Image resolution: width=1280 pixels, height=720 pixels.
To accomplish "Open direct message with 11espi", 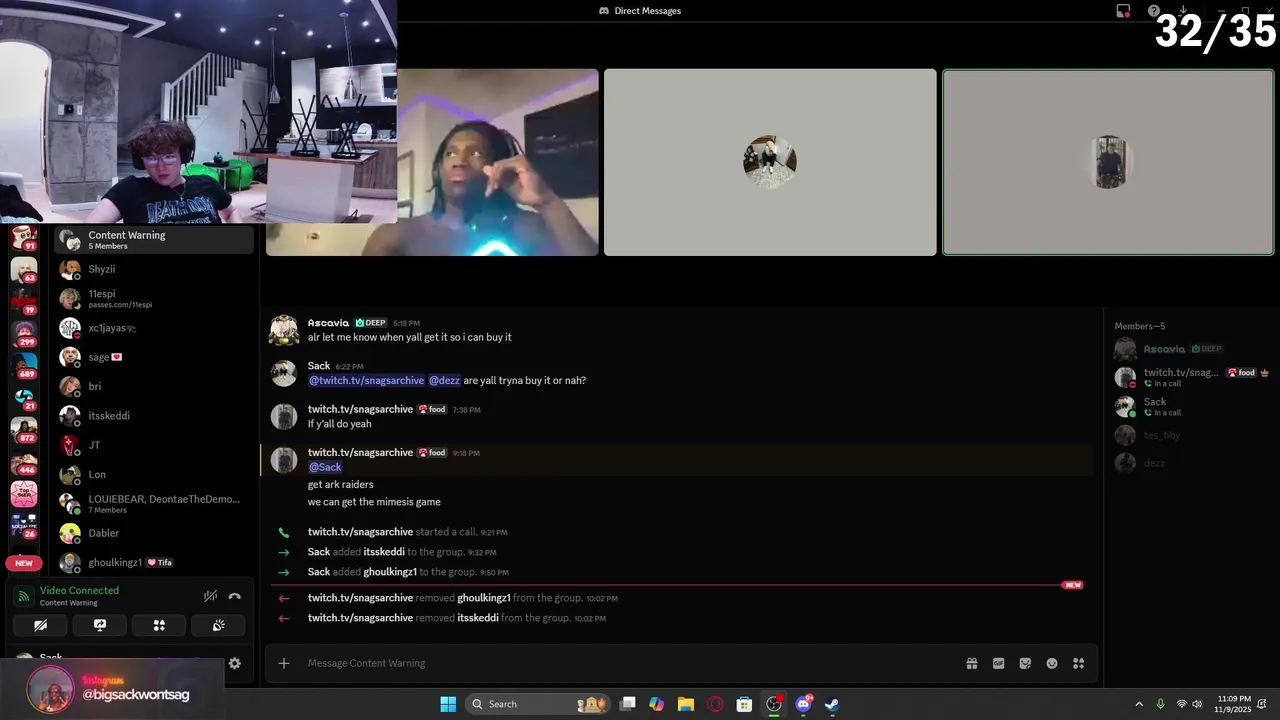I will tap(154, 298).
